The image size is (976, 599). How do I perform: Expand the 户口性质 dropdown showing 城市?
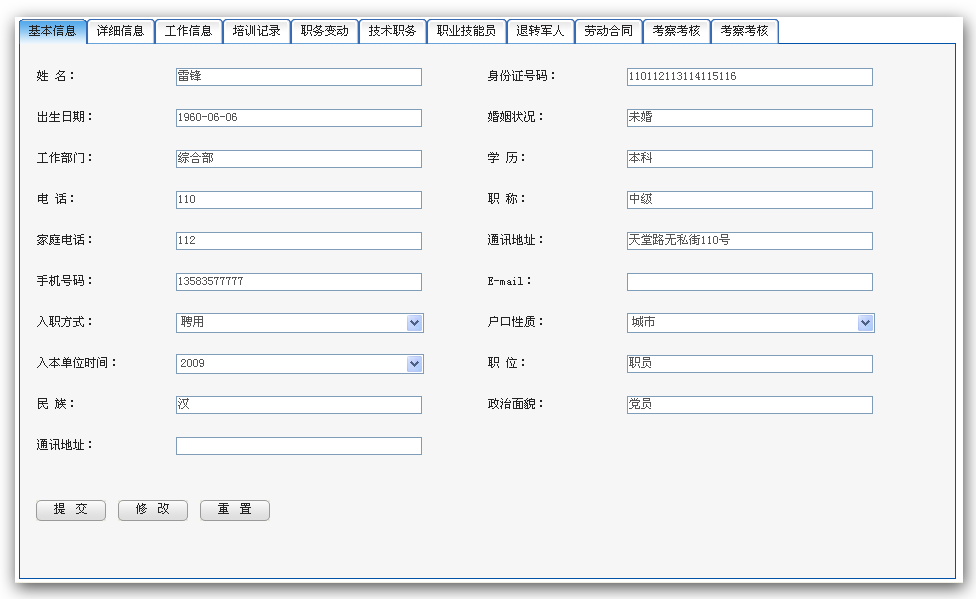[864, 322]
